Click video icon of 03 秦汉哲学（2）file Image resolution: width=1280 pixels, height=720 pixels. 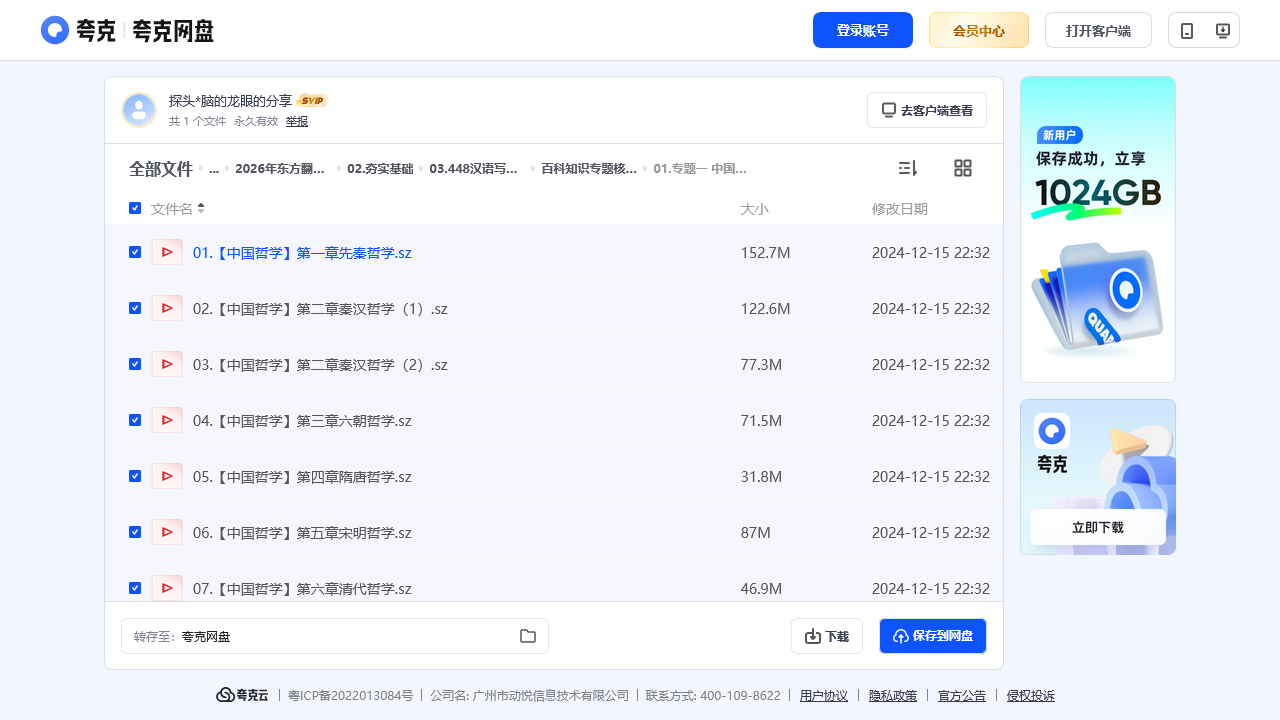click(x=167, y=364)
